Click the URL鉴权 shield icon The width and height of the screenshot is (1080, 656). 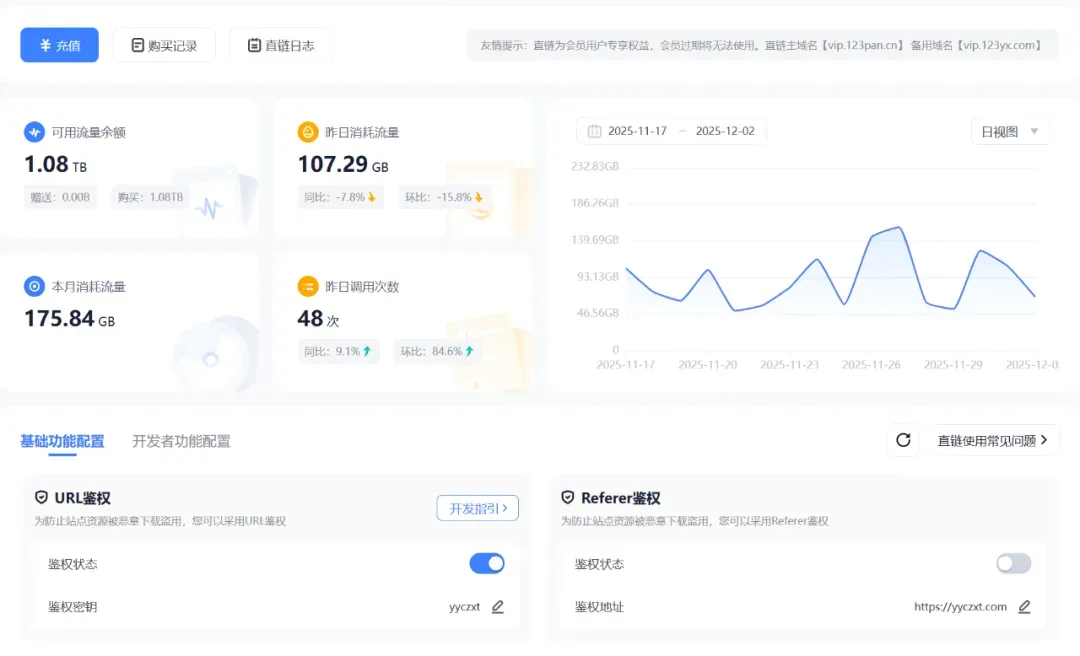41,498
